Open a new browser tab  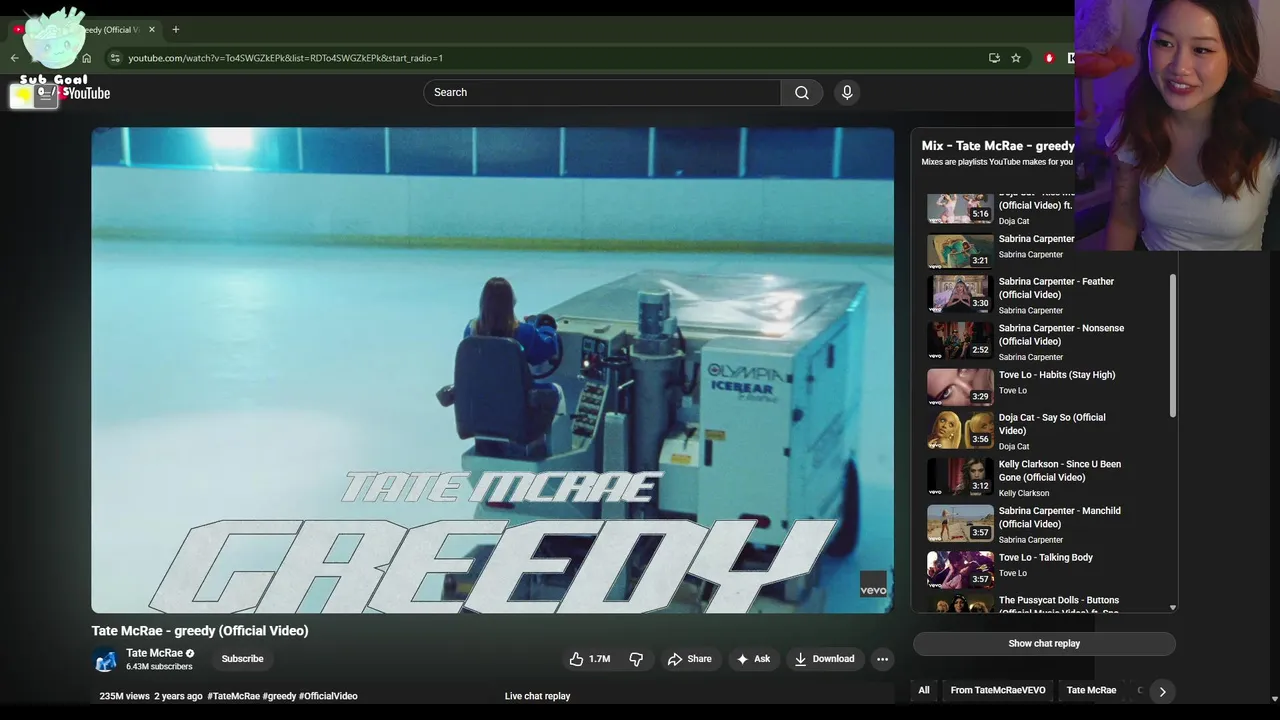coord(176,29)
